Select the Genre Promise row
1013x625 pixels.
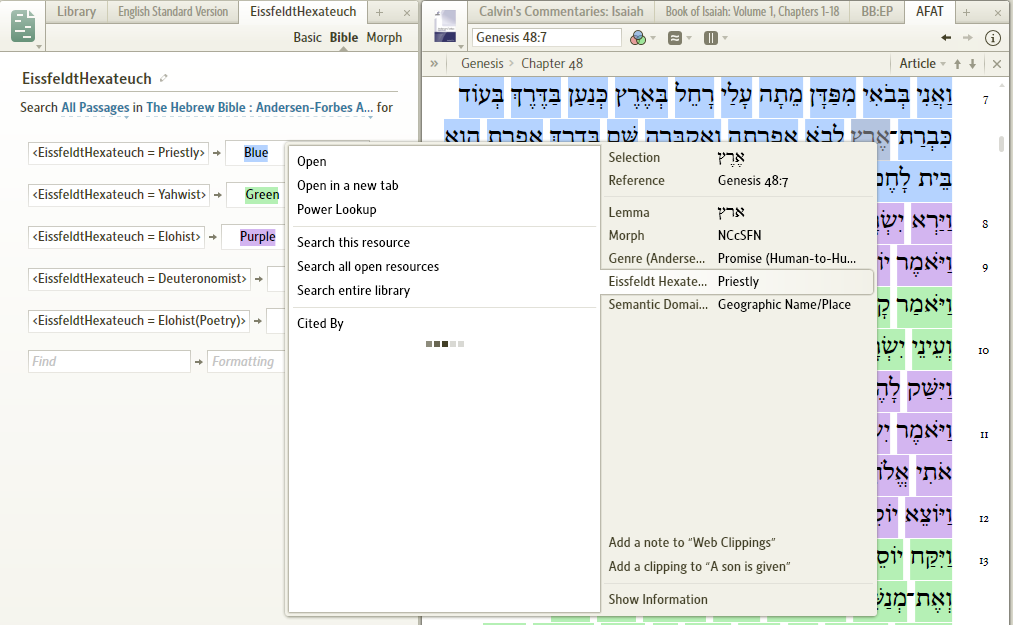737,259
